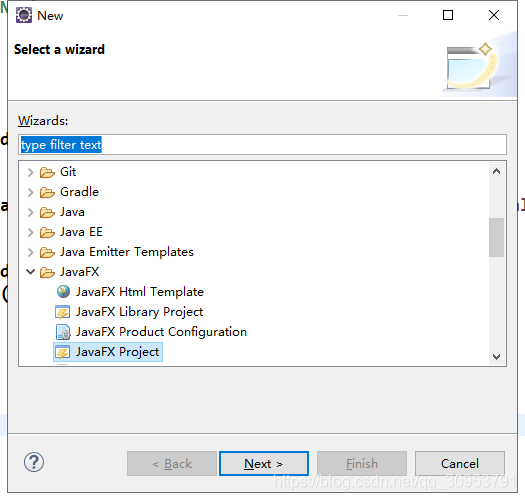Viewport: 525px width, 500px height.
Task: Click the JavaFX Product Configuration icon
Action: [x=63, y=332]
